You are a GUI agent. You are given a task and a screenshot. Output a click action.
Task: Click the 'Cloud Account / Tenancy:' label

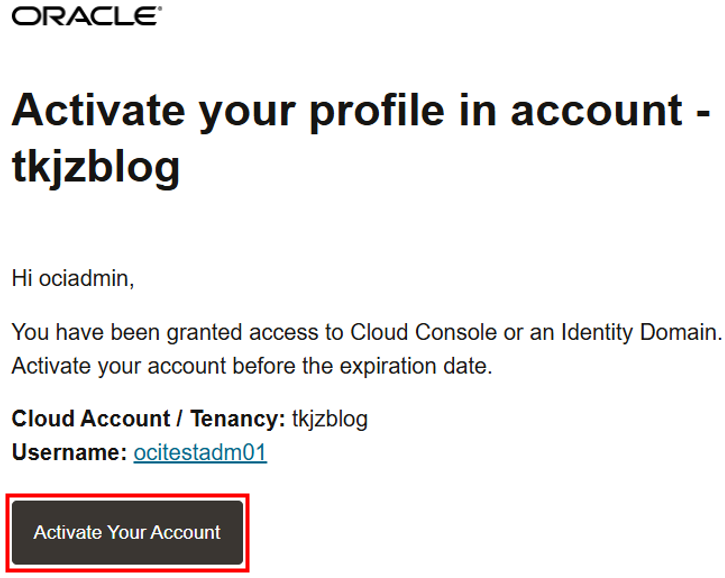pos(148,419)
